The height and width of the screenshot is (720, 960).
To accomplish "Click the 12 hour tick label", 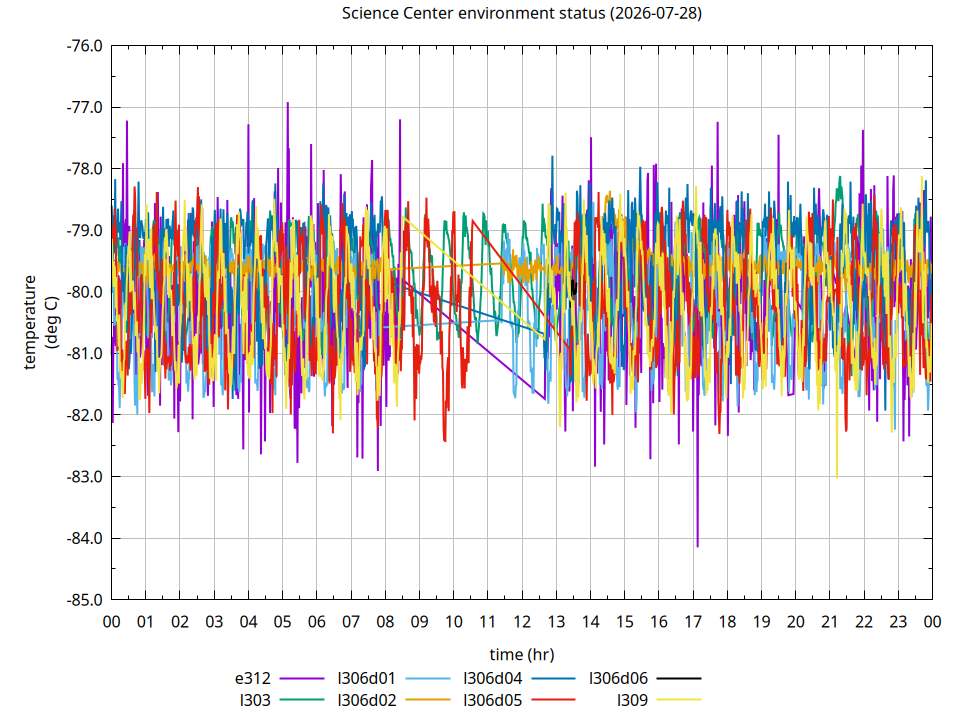I will pos(522,622).
